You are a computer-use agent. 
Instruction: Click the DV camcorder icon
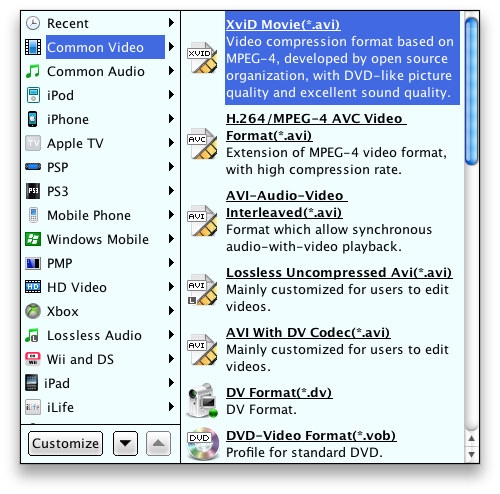point(202,401)
